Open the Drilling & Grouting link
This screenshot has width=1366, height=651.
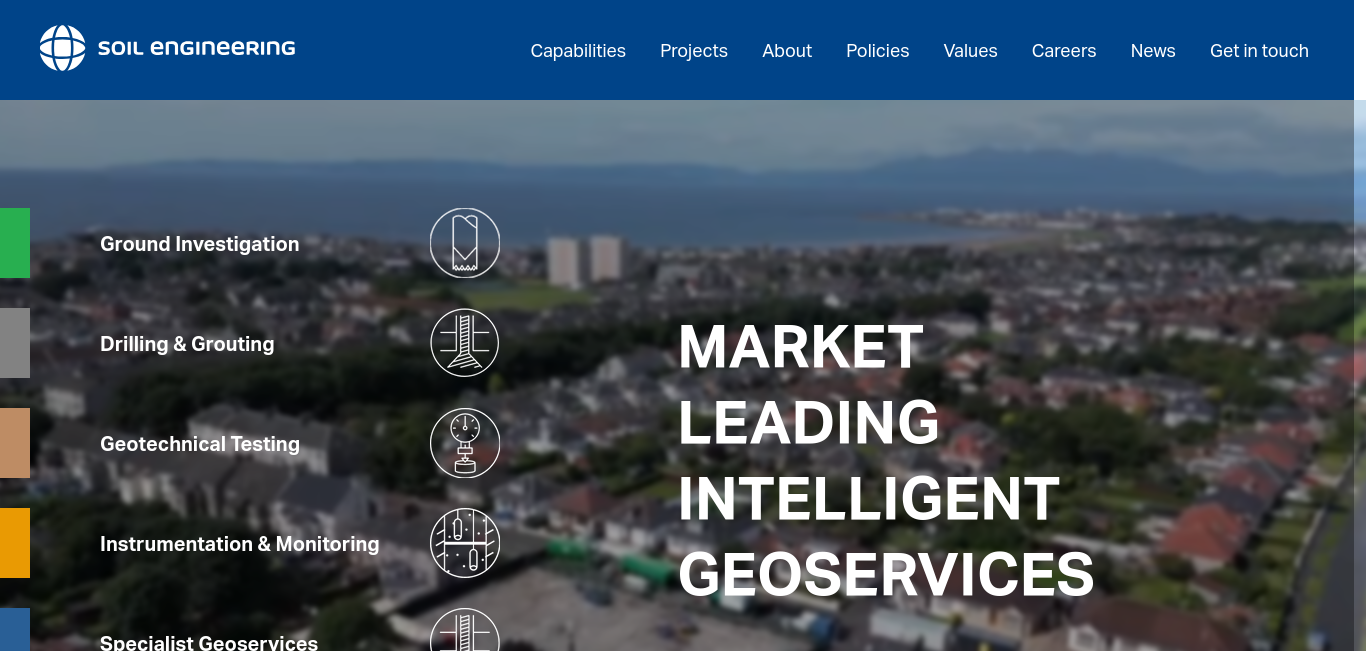pyautogui.click(x=187, y=344)
